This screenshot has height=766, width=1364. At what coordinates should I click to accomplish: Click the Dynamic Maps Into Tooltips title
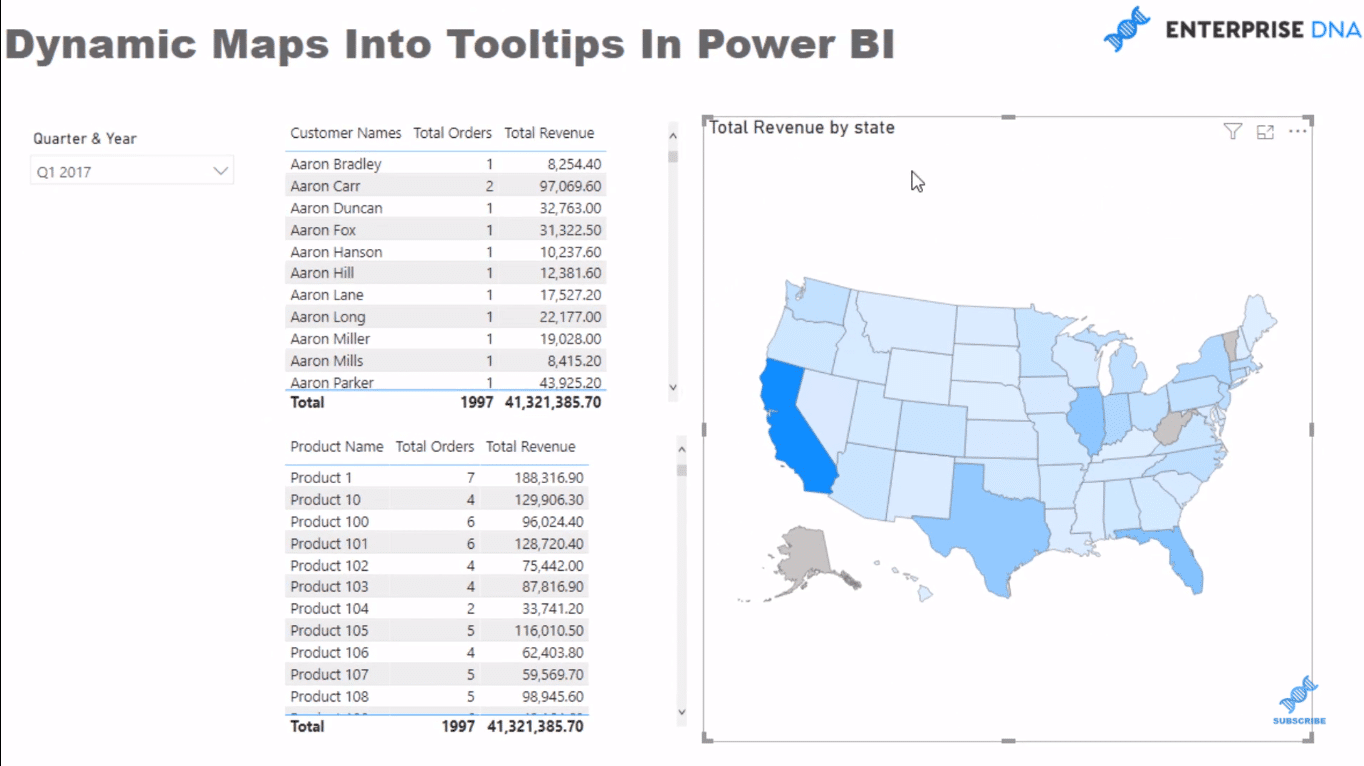point(450,45)
